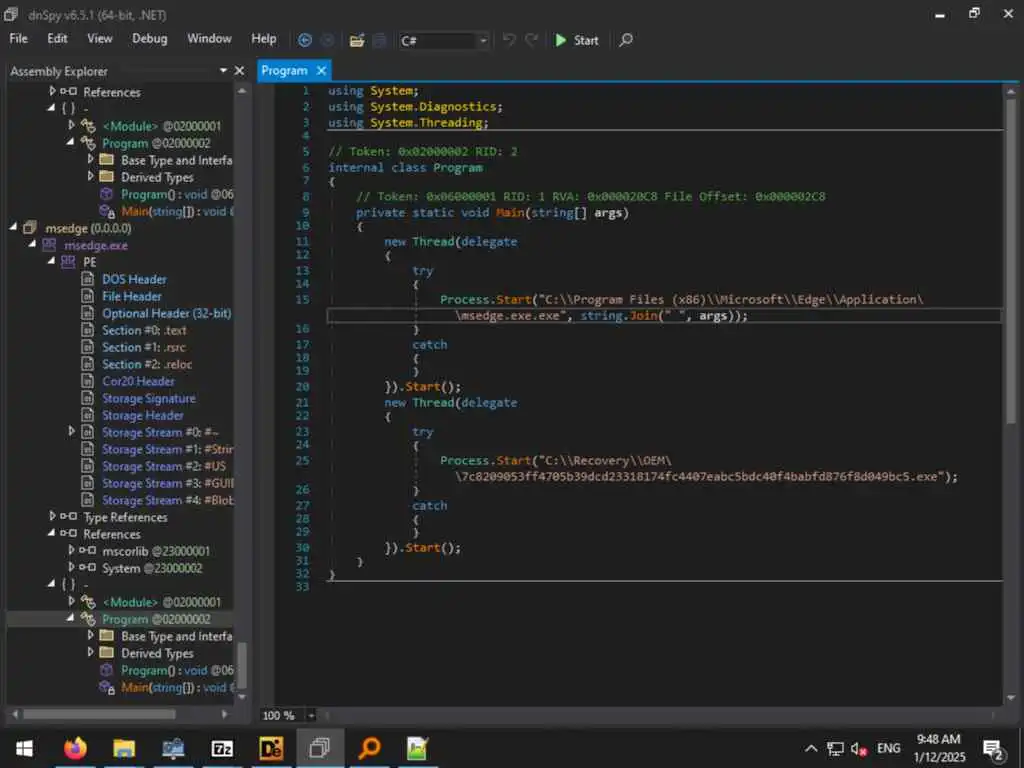This screenshot has height=768, width=1024.
Task: Open 7-Zip from the taskbar
Action: click(222, 748)
